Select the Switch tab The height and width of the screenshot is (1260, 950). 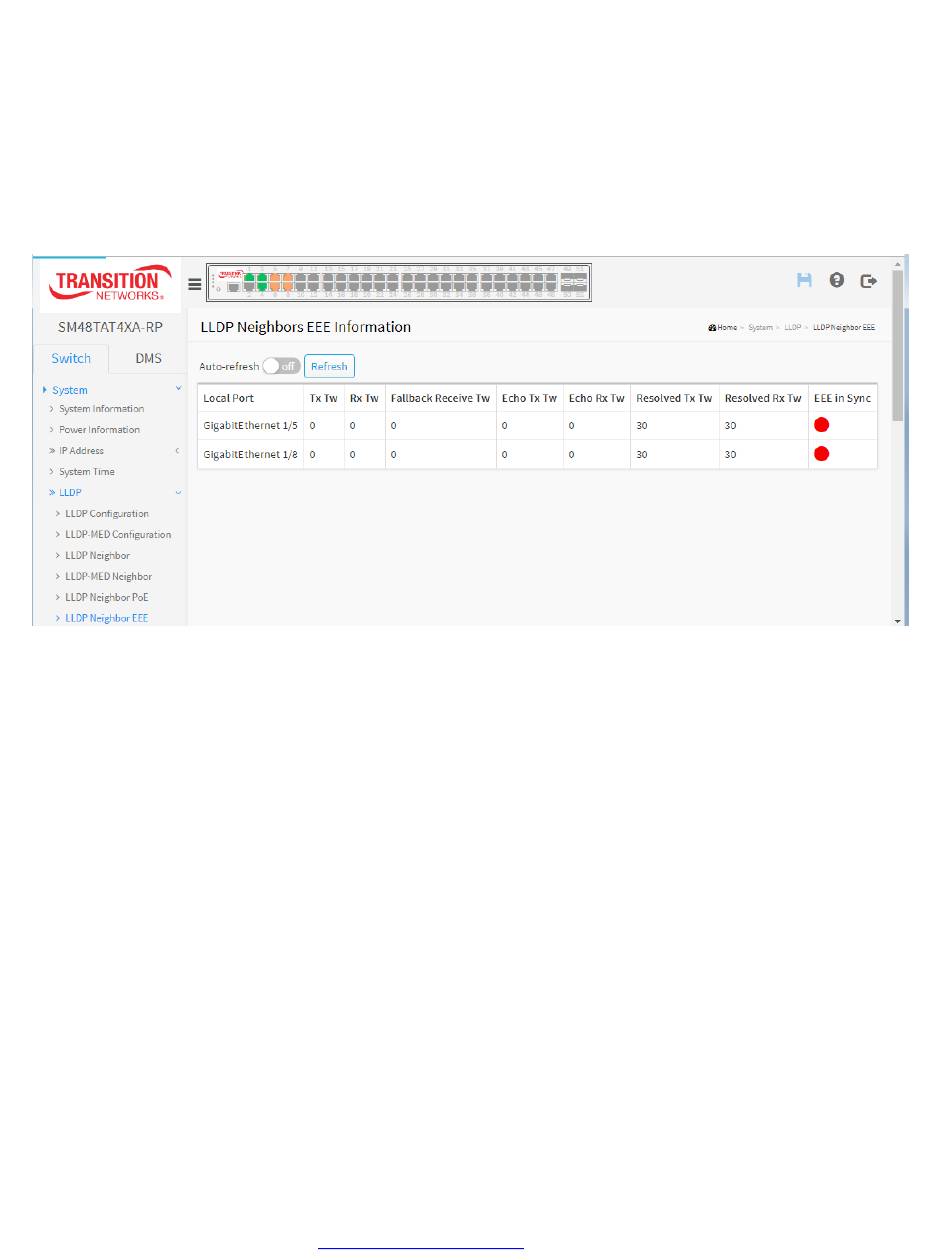click(71, 358)
